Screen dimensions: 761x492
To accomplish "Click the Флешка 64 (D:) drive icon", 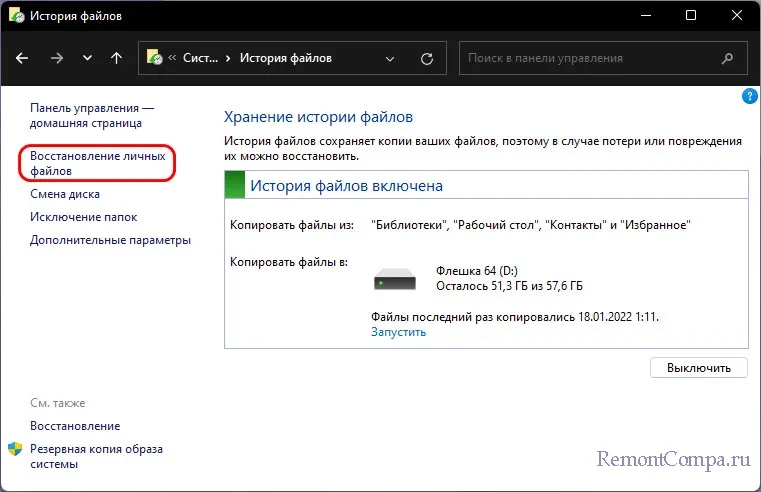I will 397,278.
